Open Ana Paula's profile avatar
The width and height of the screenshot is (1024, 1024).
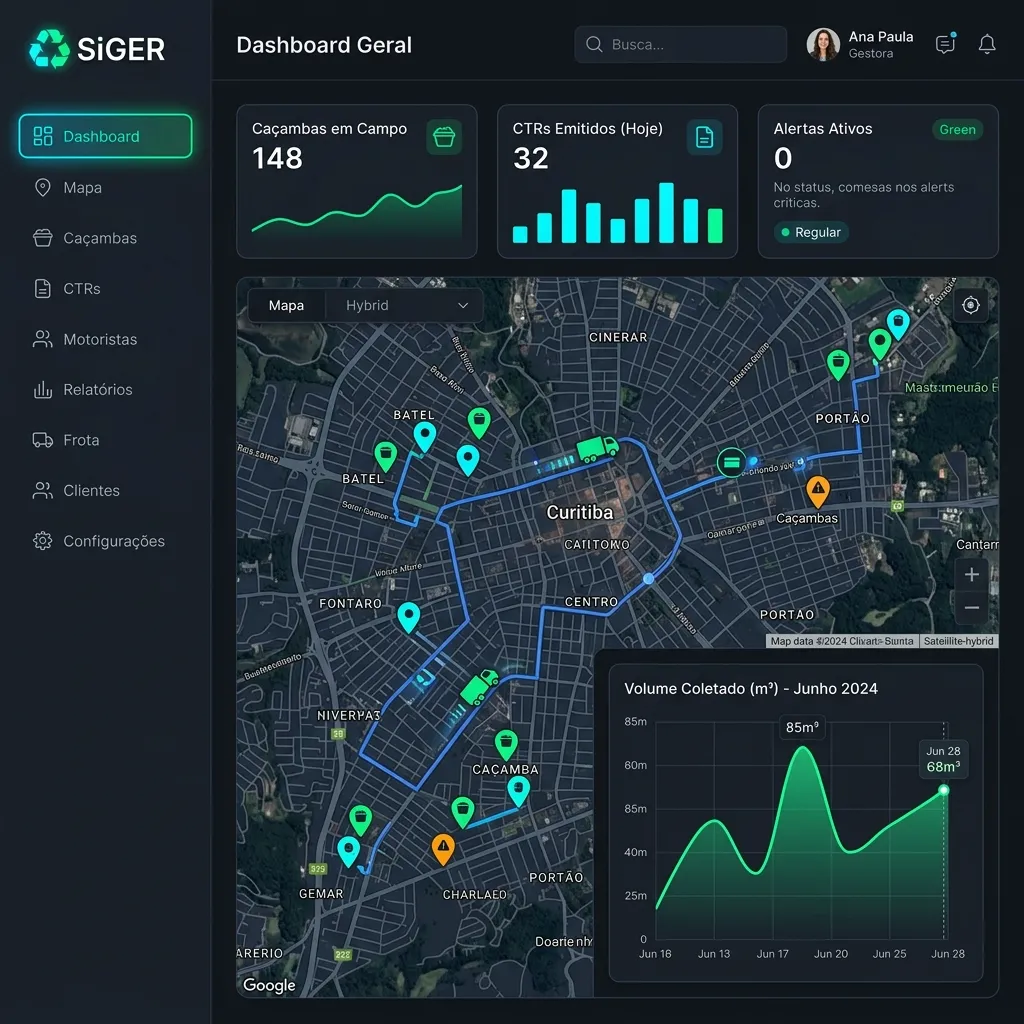(823, 44)
